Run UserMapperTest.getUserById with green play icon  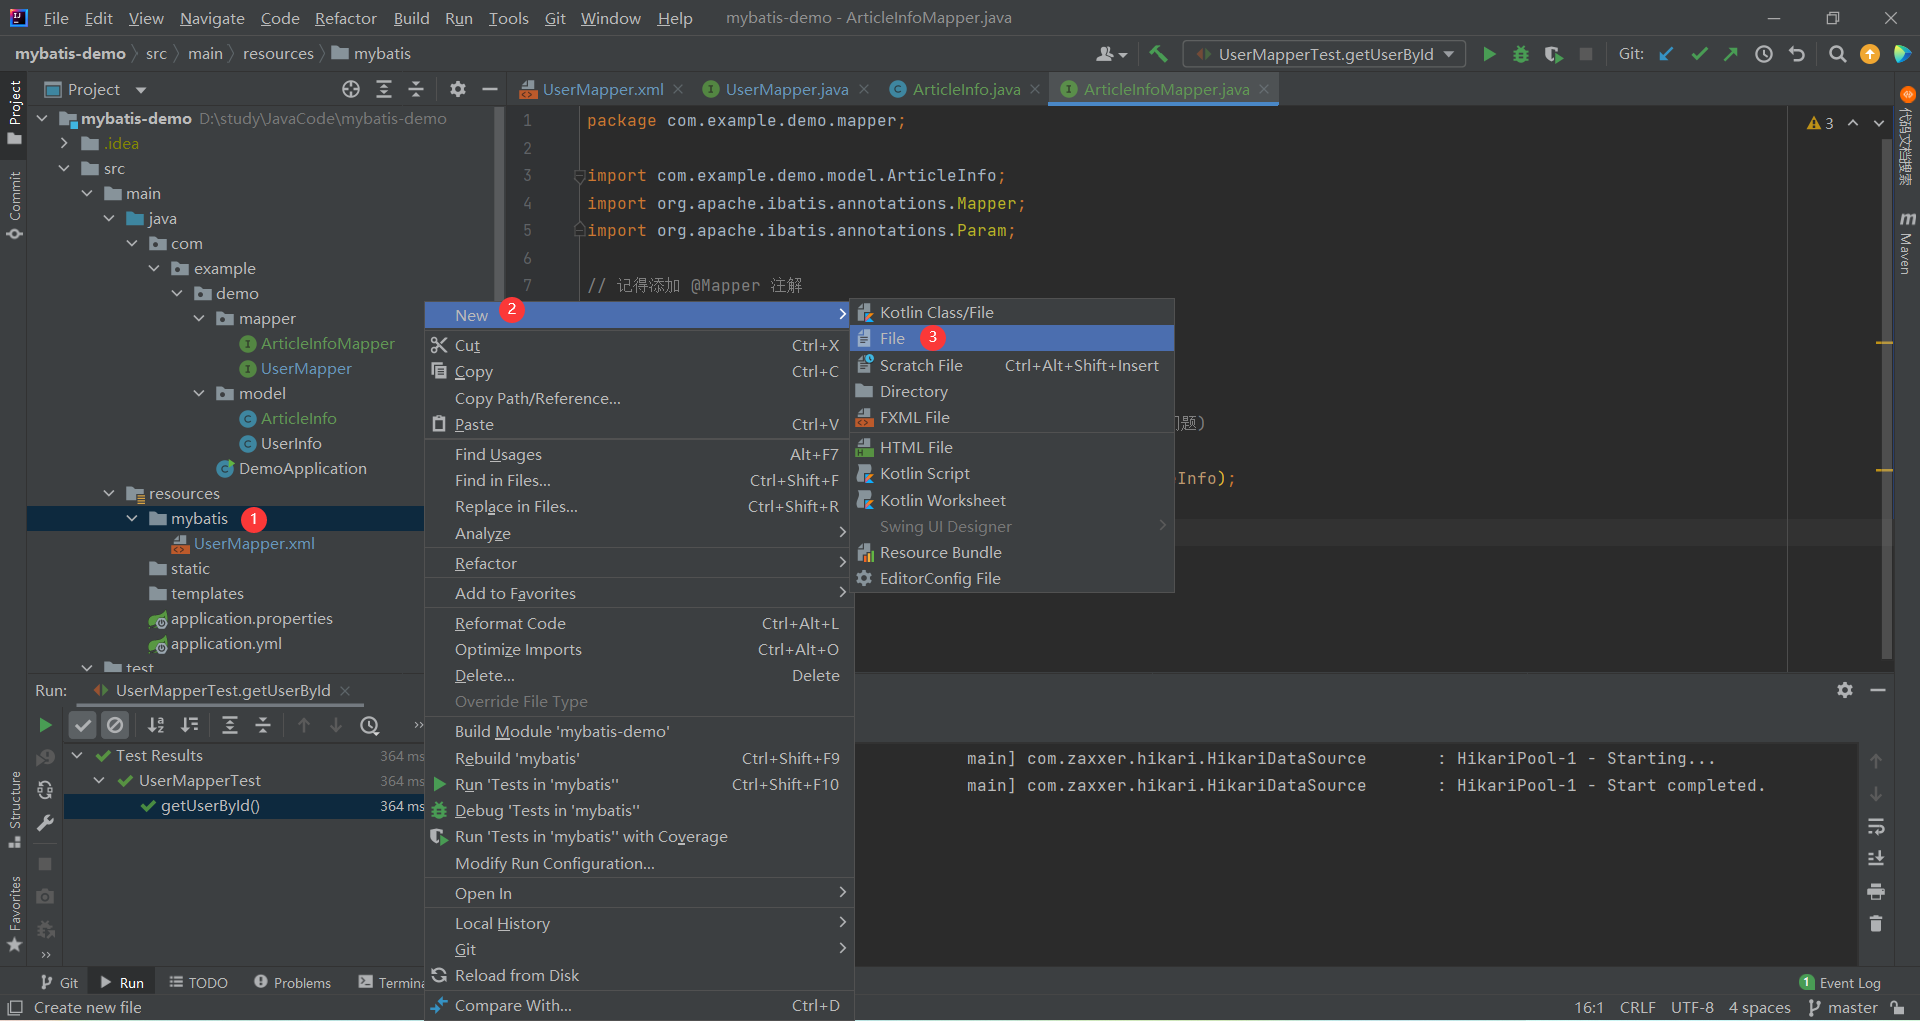(1489, 54)
